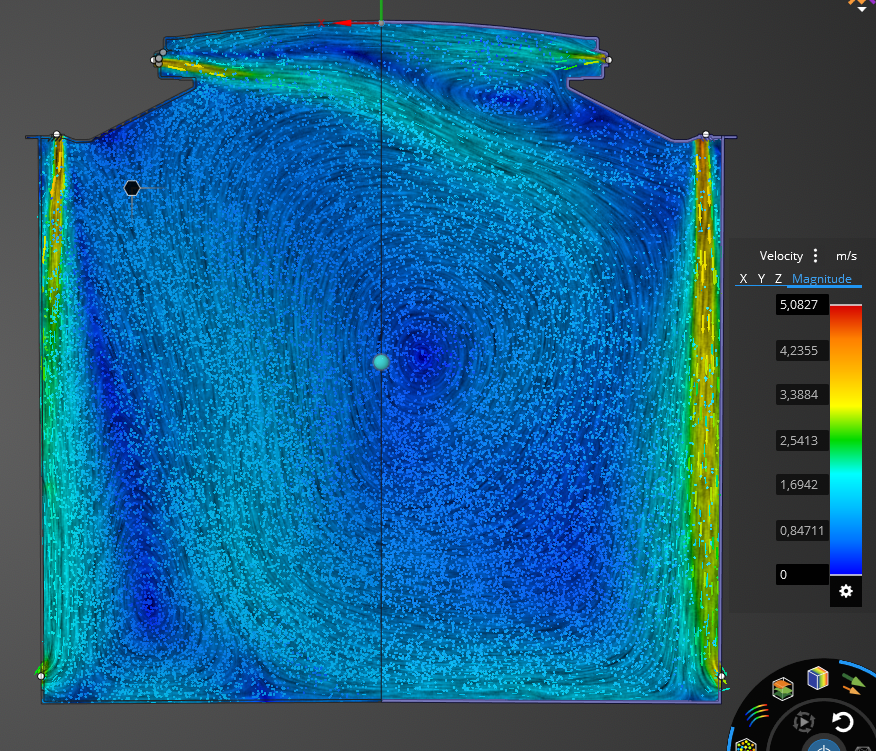Click the rainbow velocity color bar
Image resolution: width=876 pixels, height=751 pixels.
(846, 440)
